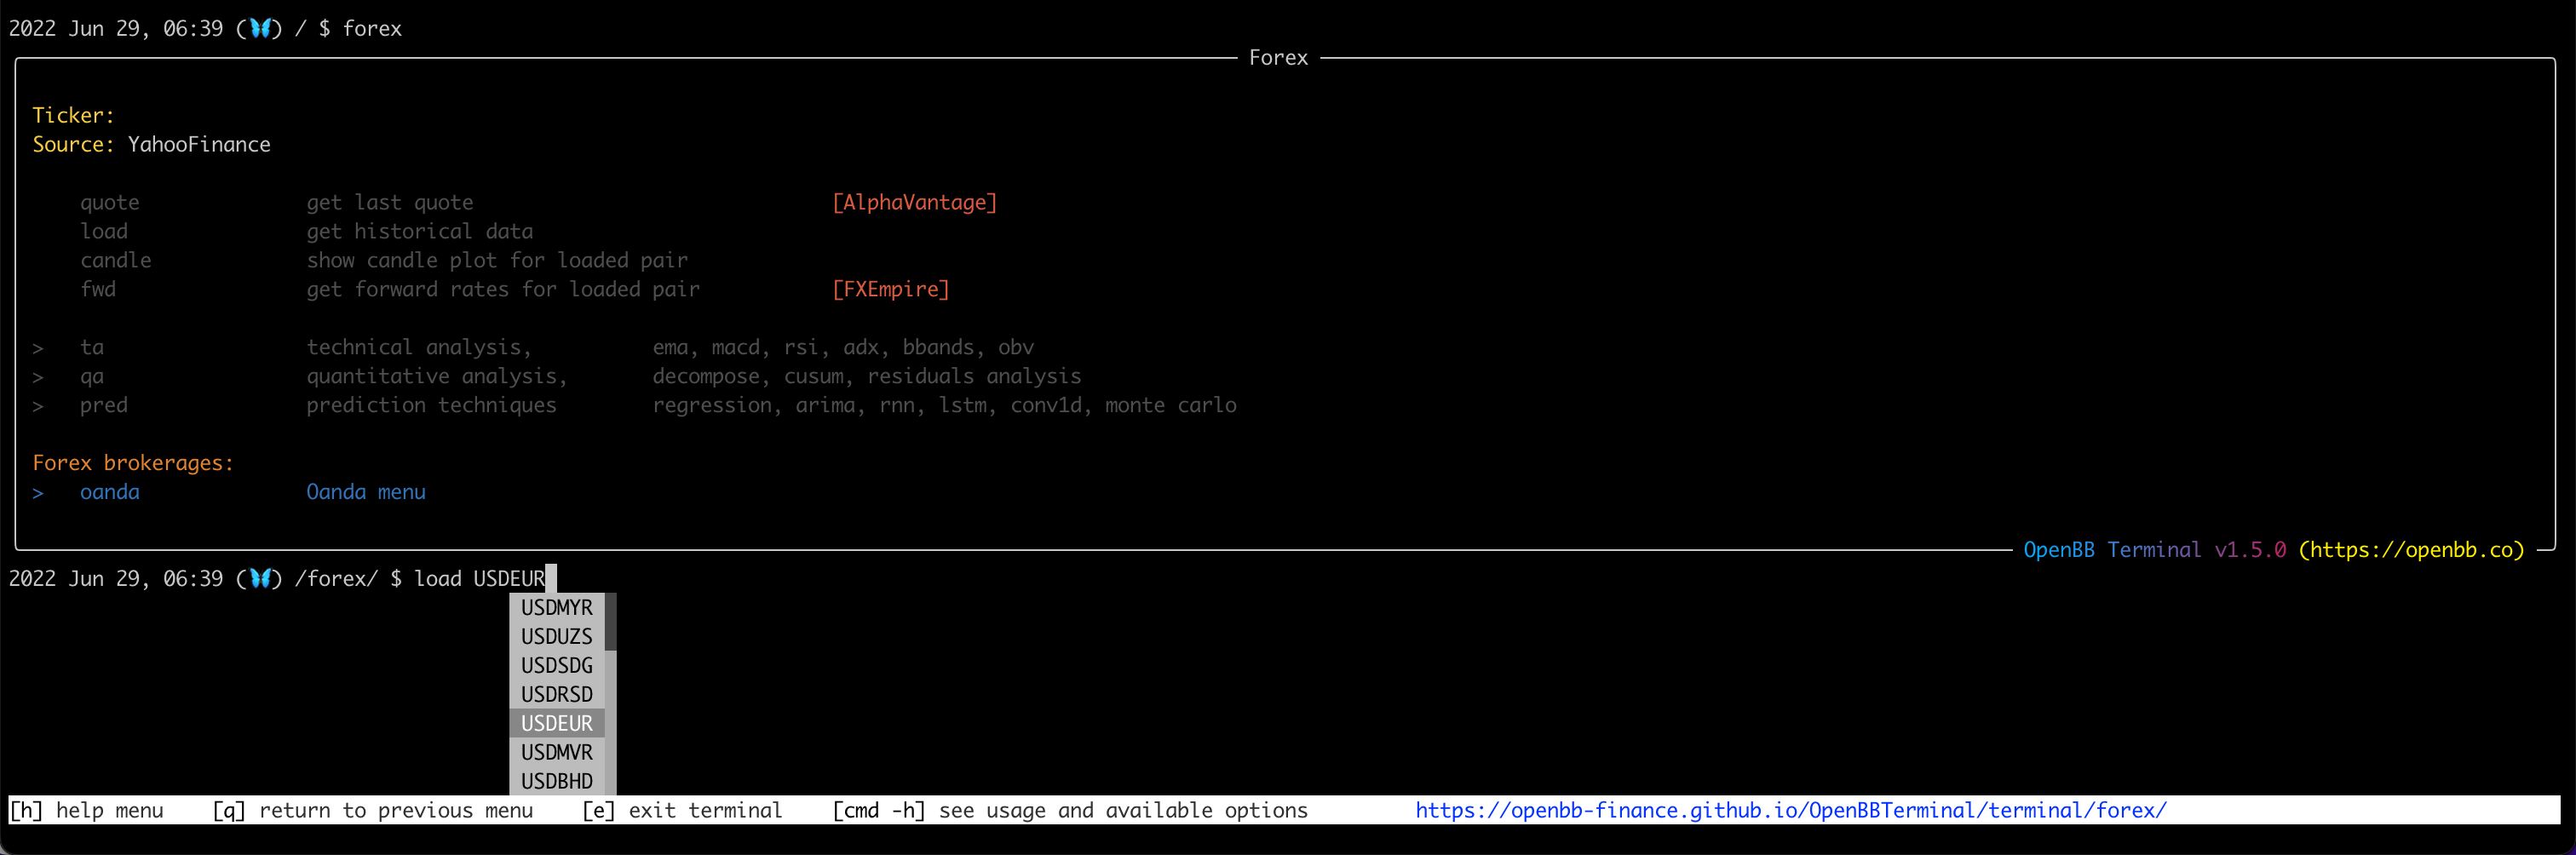Click the 'v1.5.0' version text
This screenshot has height=855, width=2576.
pyautogui.click(x=2250, y=550)
